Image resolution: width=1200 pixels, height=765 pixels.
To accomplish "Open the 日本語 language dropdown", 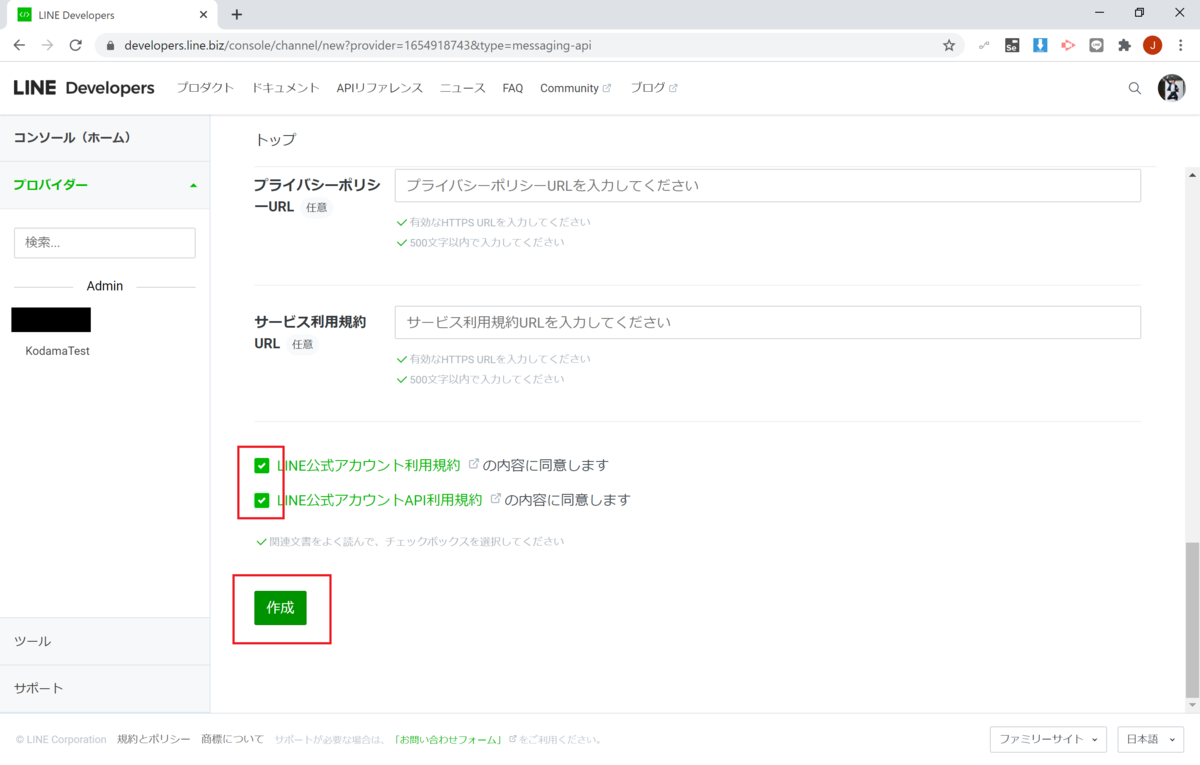I will tap(1149, 739).
